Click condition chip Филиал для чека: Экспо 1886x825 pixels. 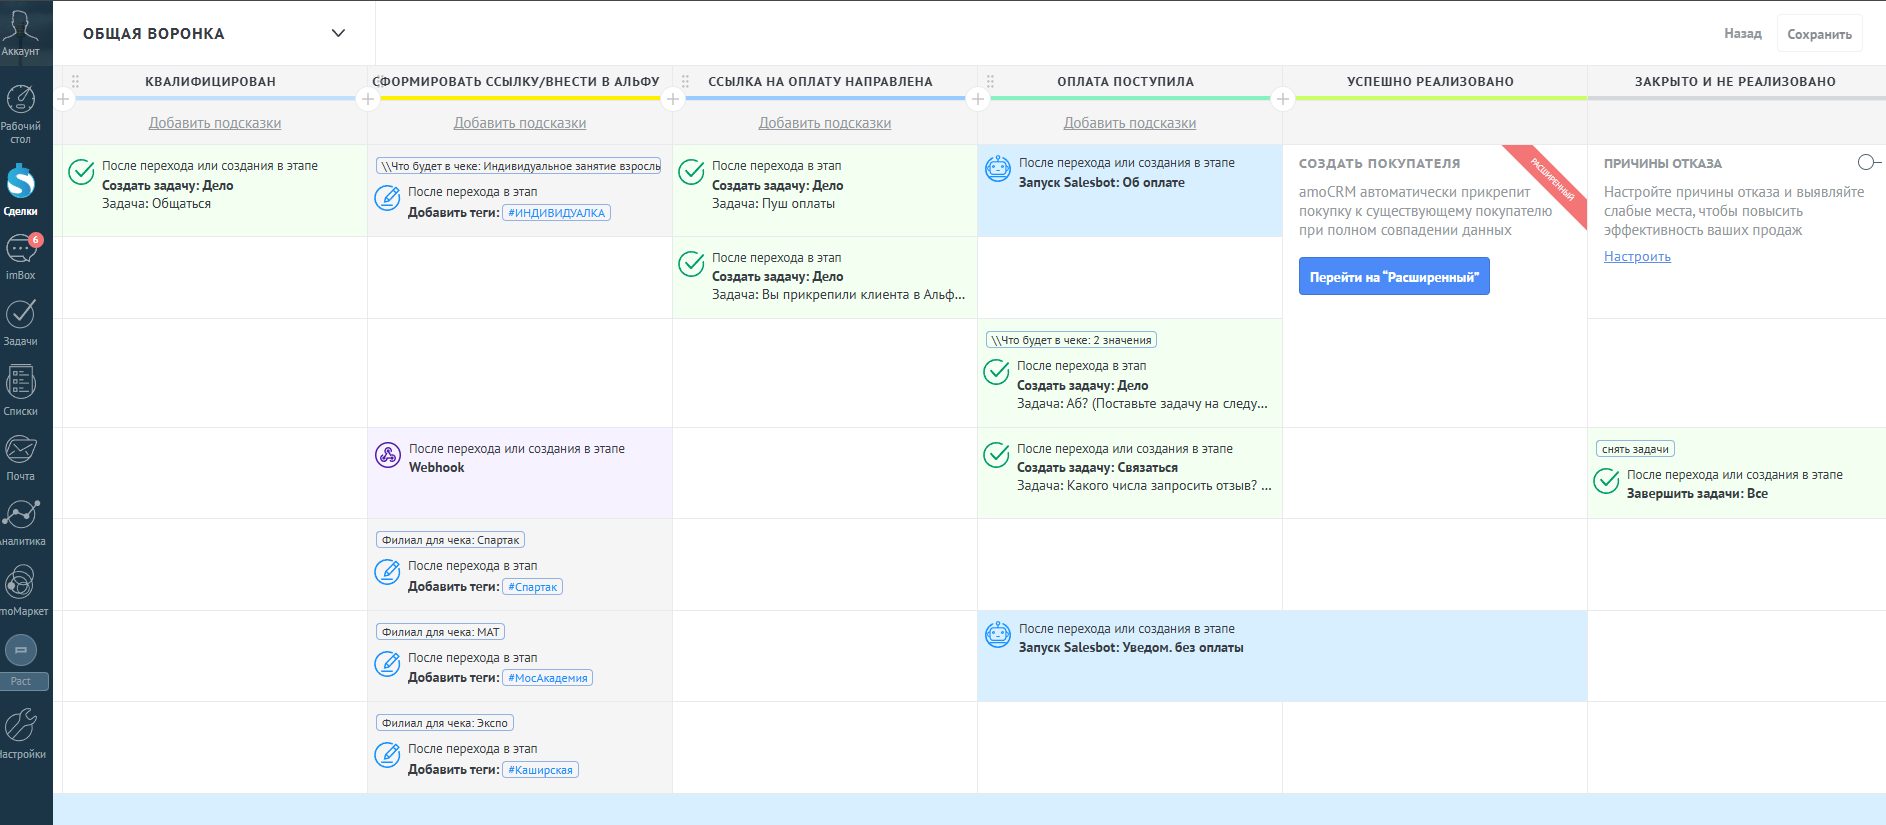[x=445, y=723]
